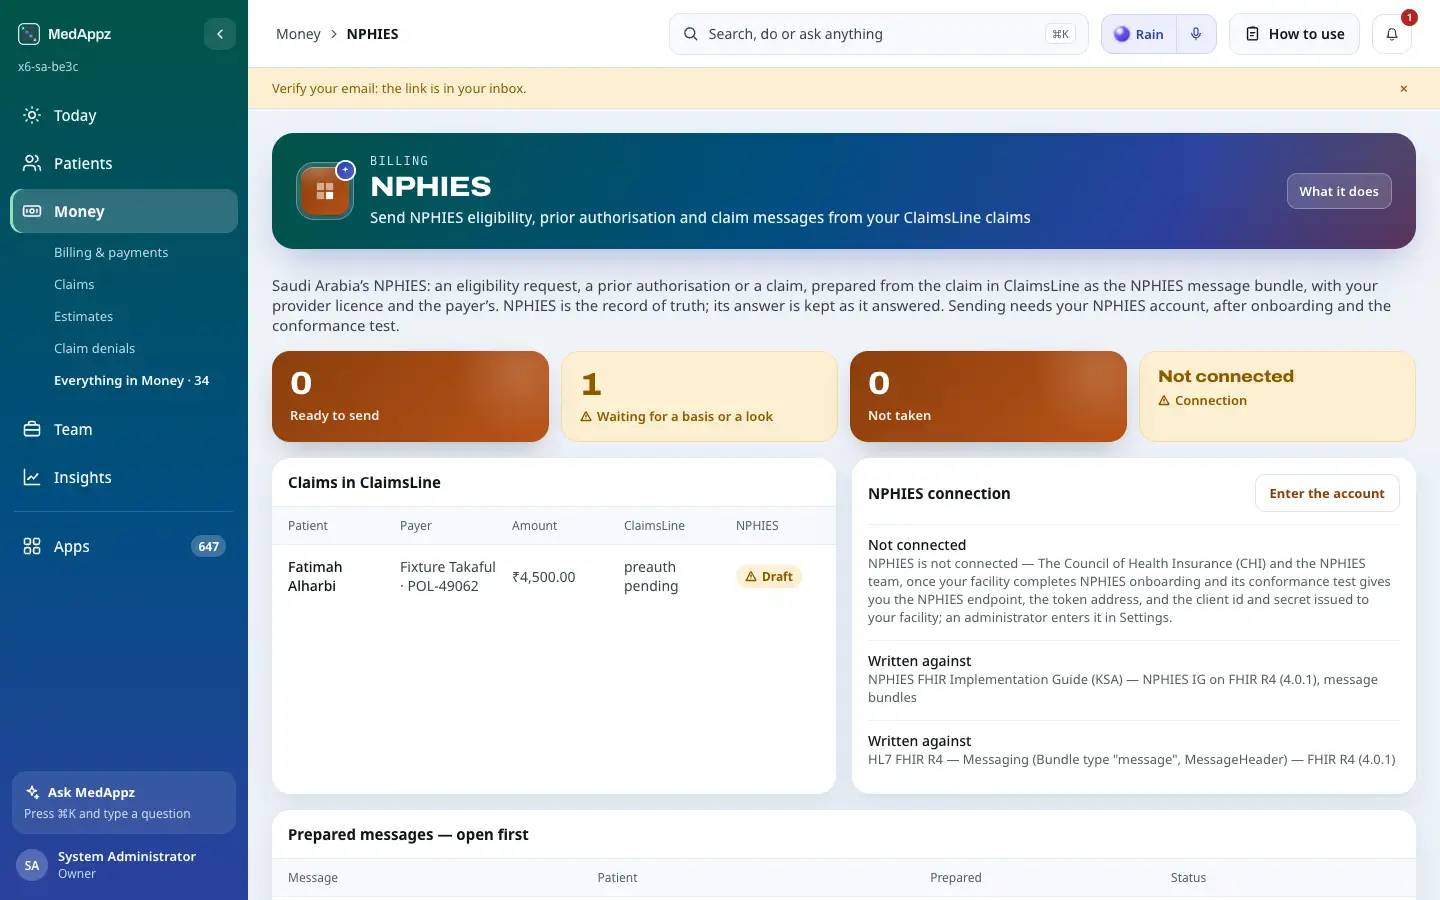Click the search magnifier icon
This screenshot has height=900, width=1440.
[x=691, y=34]
